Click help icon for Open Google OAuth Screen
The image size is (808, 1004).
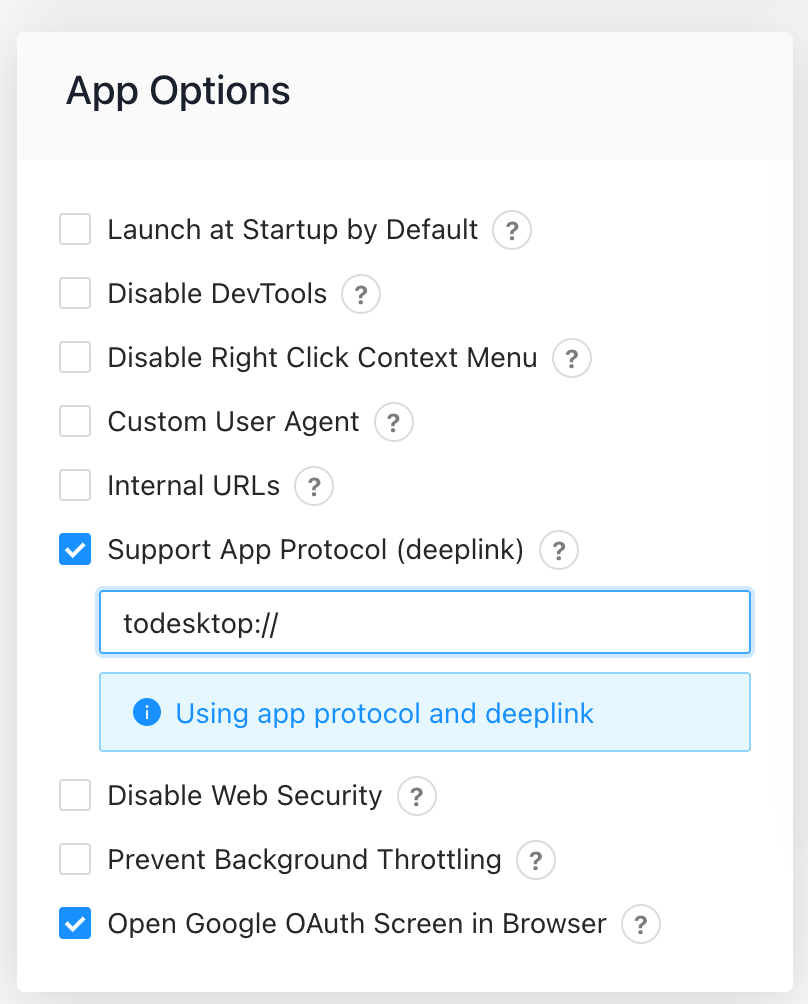pos(640,924)
